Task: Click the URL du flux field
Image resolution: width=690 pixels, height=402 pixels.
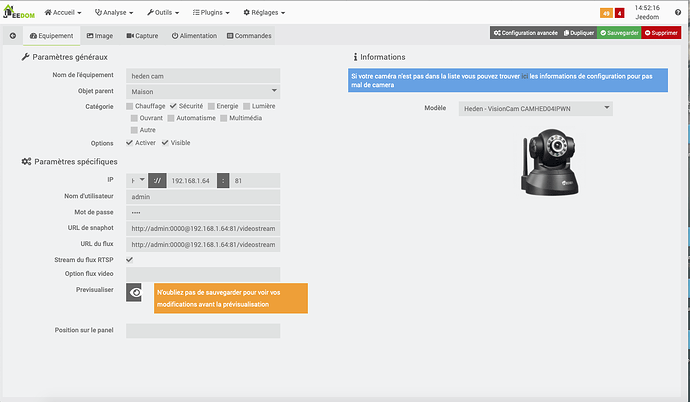Action: (x=203, y=244)
